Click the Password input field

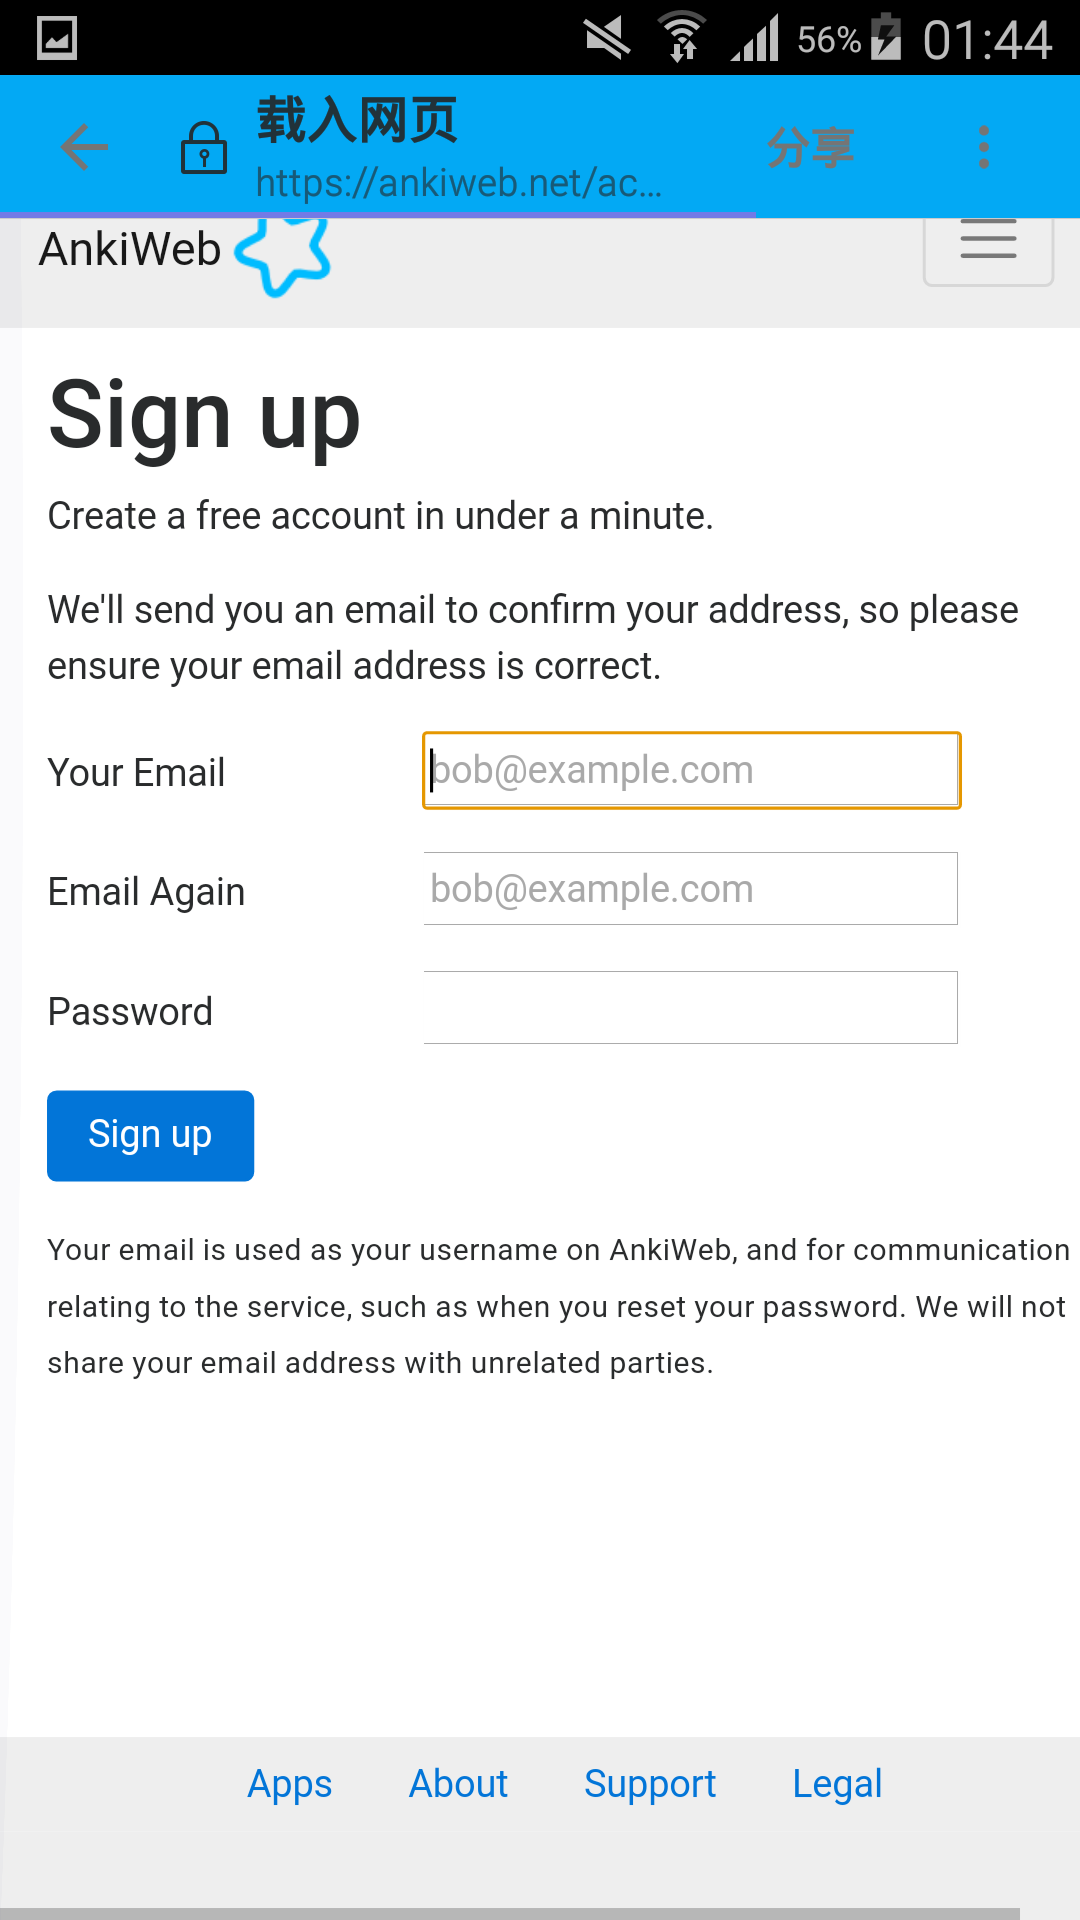click(691, 1008)
